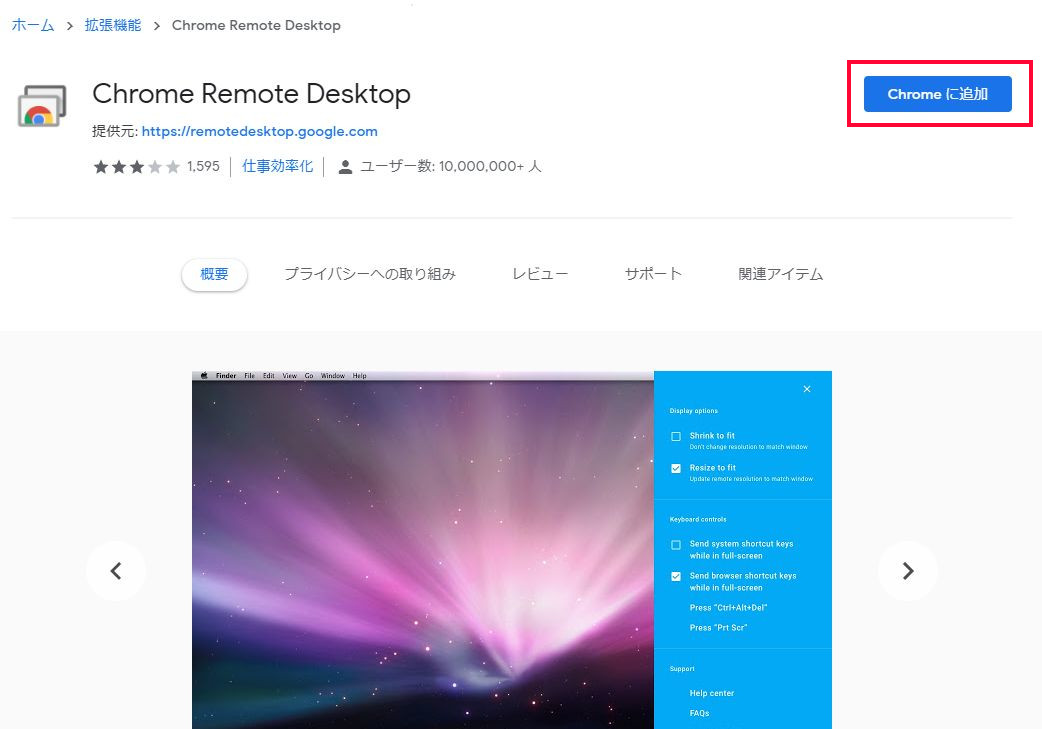
Task: Open the 仕事効率化 category link
Action: pos(277,166)
